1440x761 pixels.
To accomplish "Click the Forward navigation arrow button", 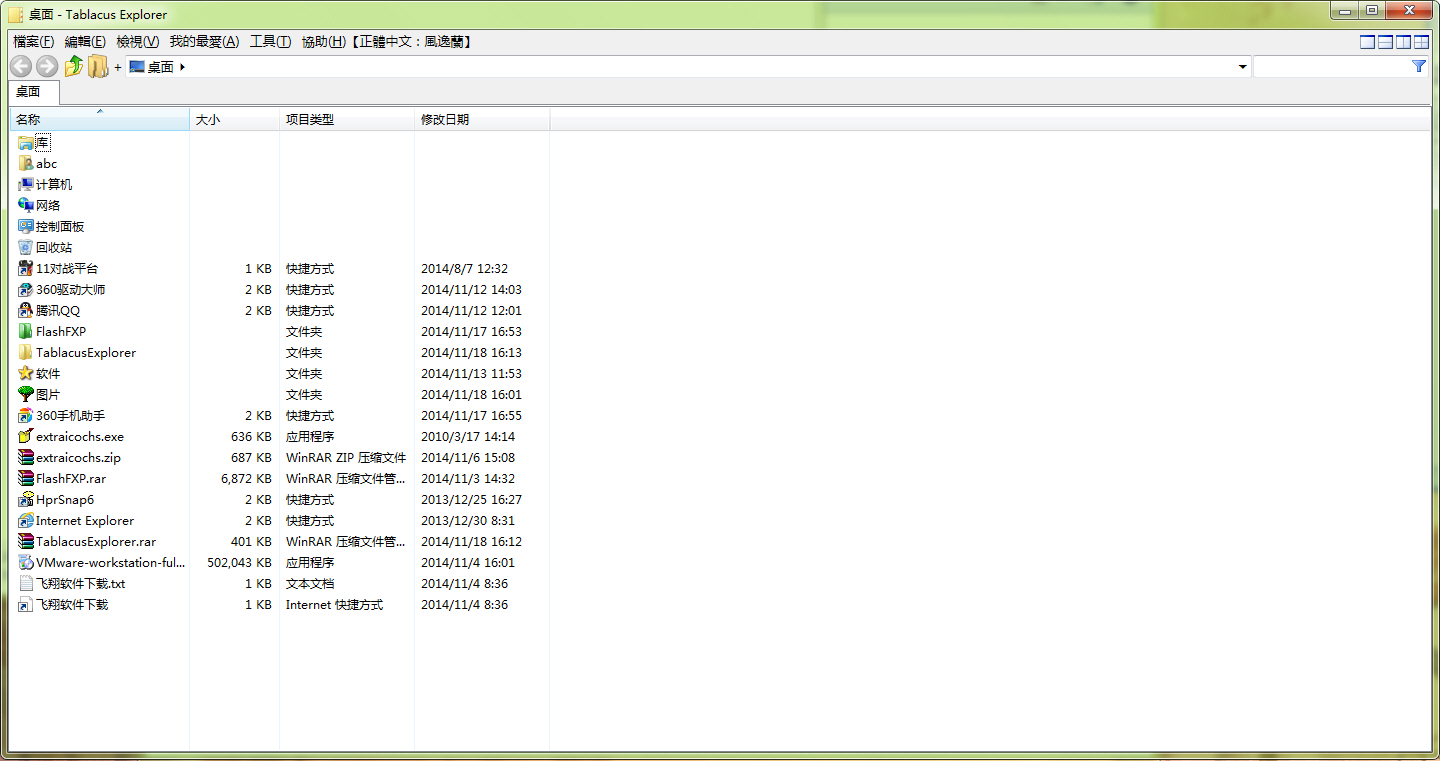I will pyautogui.click(x=47, y=66).
